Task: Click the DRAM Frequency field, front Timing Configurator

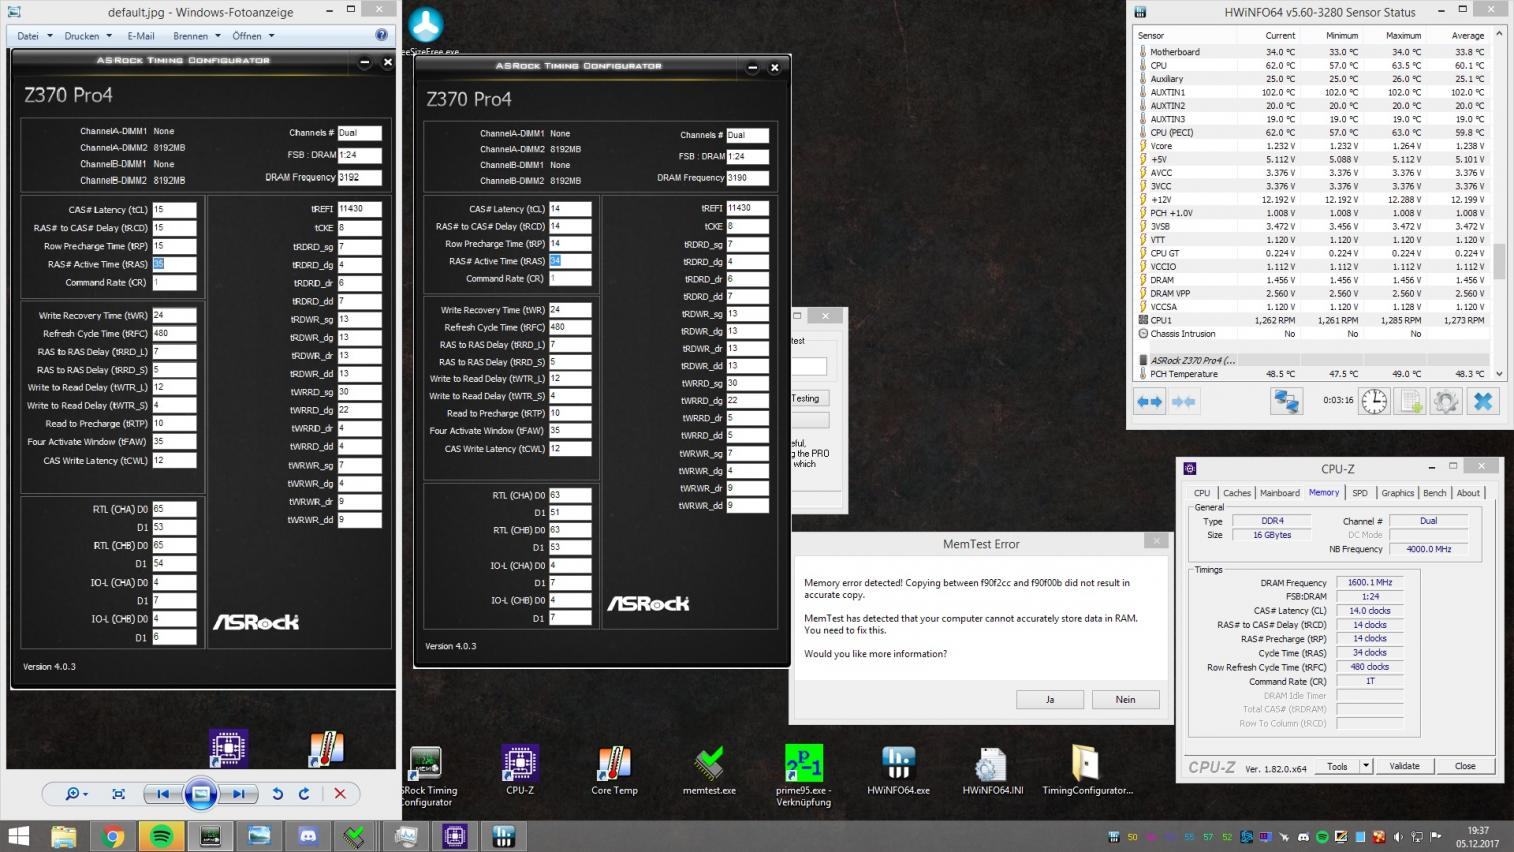Action: (x=747, y=177)
